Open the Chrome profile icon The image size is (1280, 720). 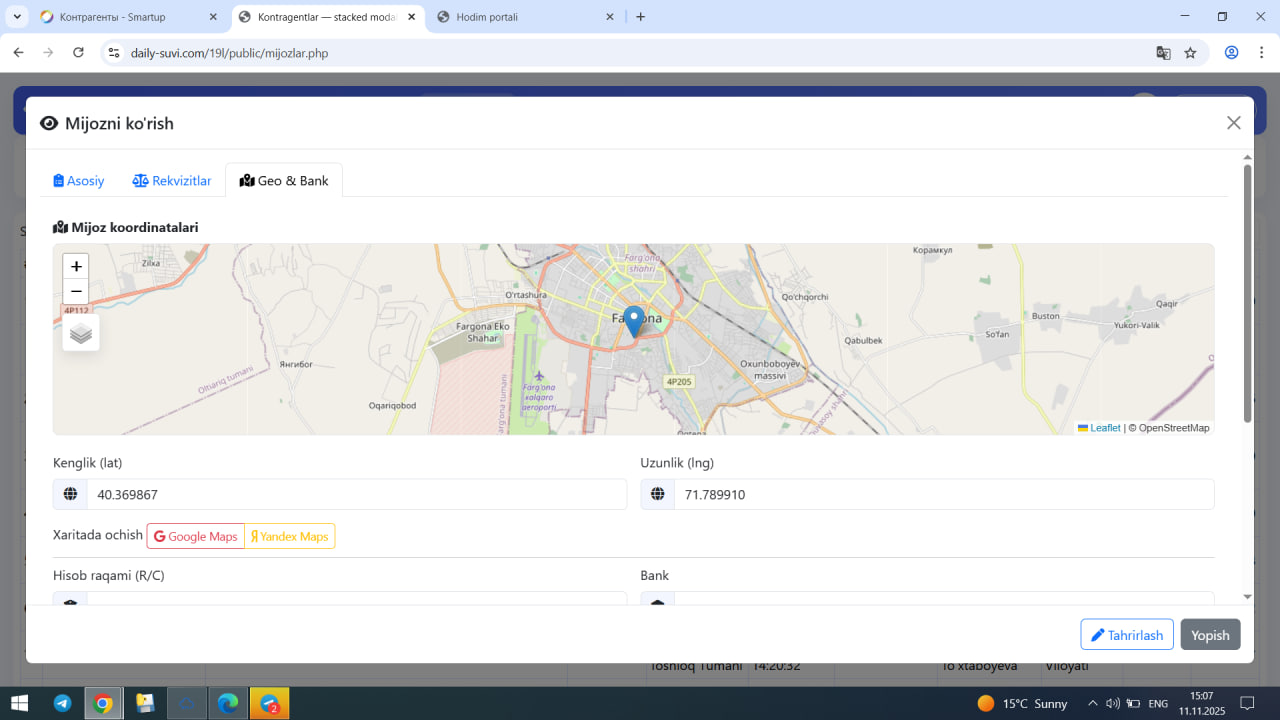[1232, 53]
